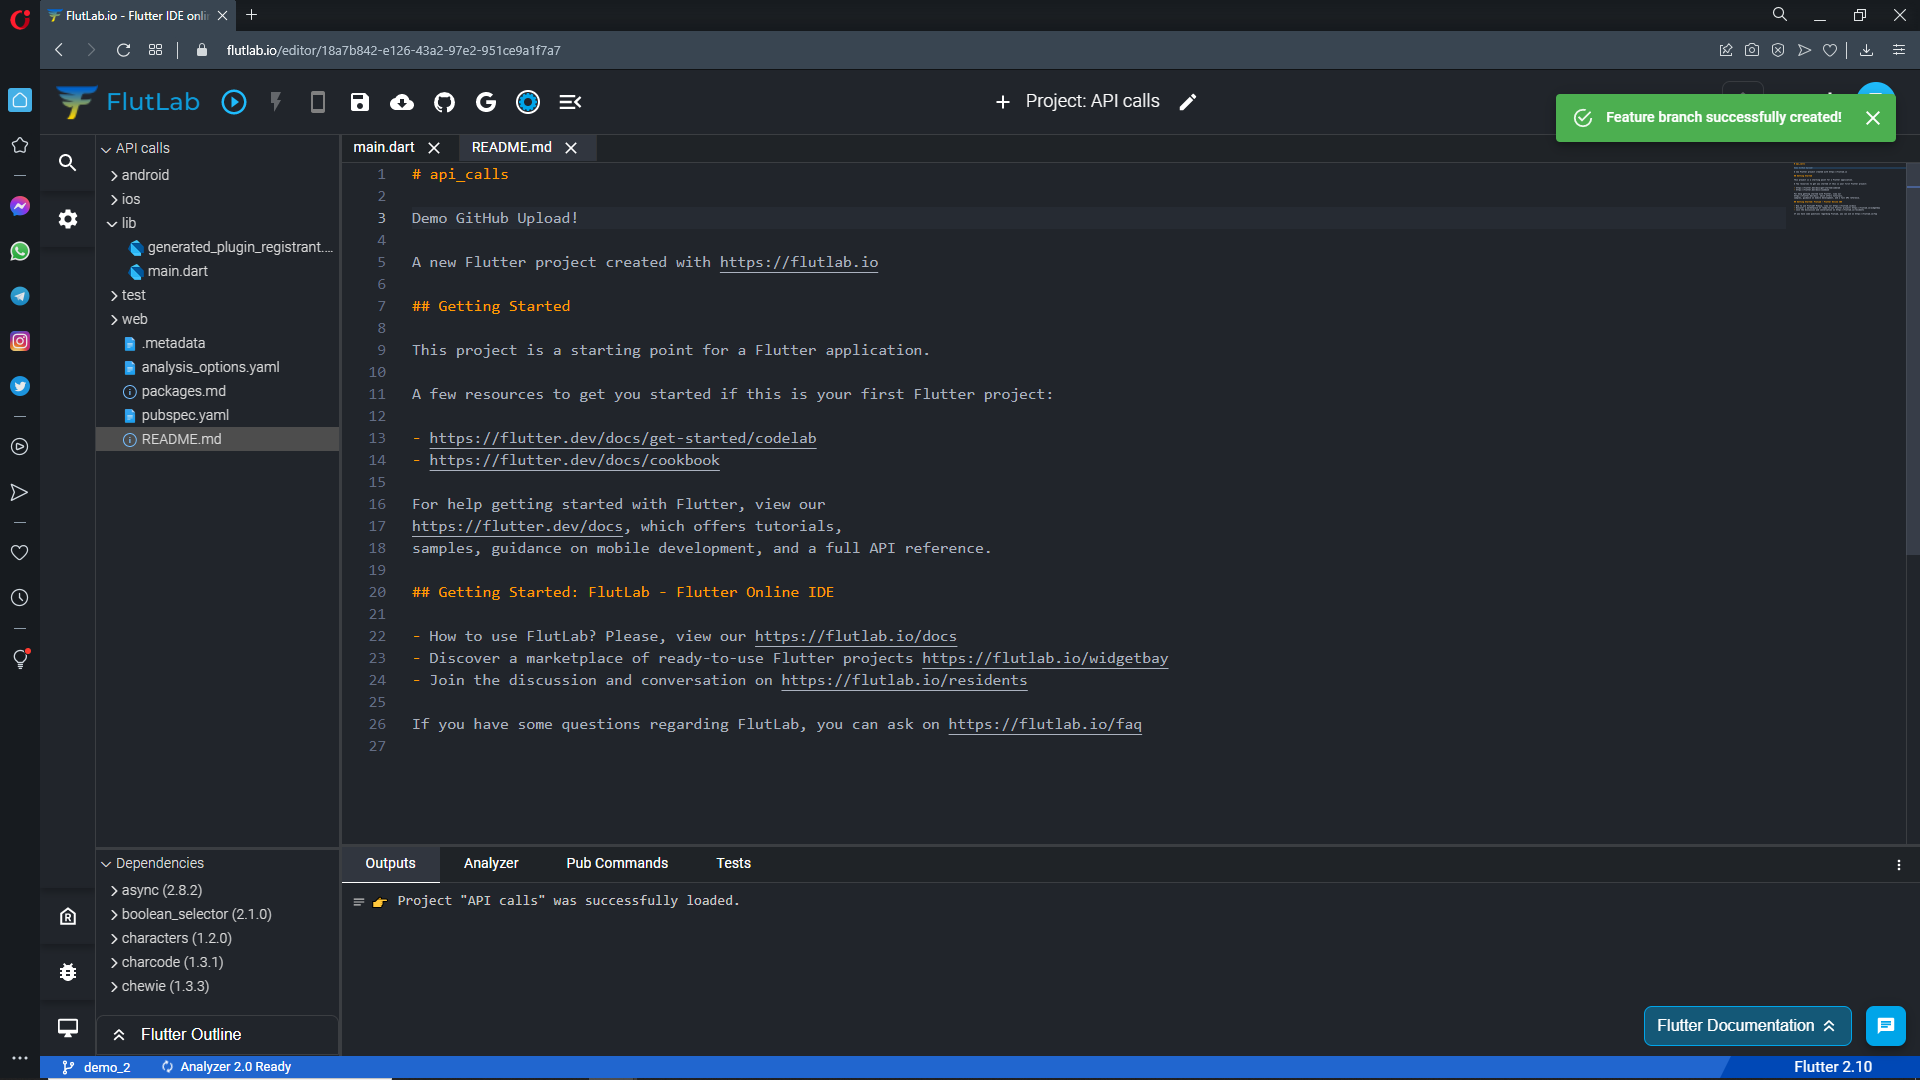Collapse the Dependencies section
The width and height of the screenshot is (1920, 1080).
(x=106, y=864)
